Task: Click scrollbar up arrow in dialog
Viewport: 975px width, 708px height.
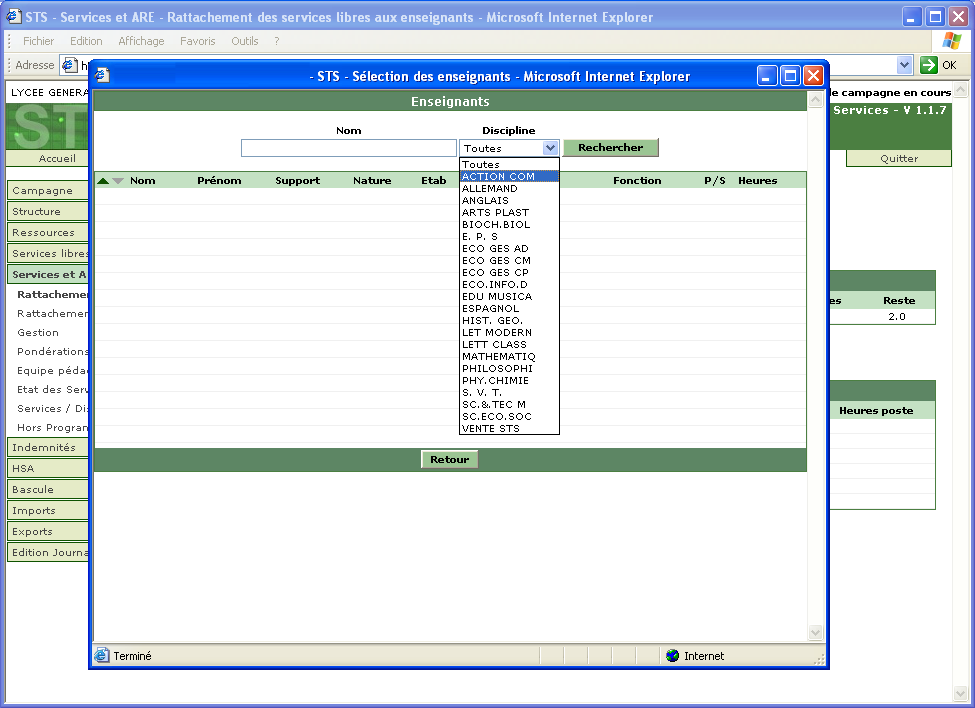Action: coord(815,99)
